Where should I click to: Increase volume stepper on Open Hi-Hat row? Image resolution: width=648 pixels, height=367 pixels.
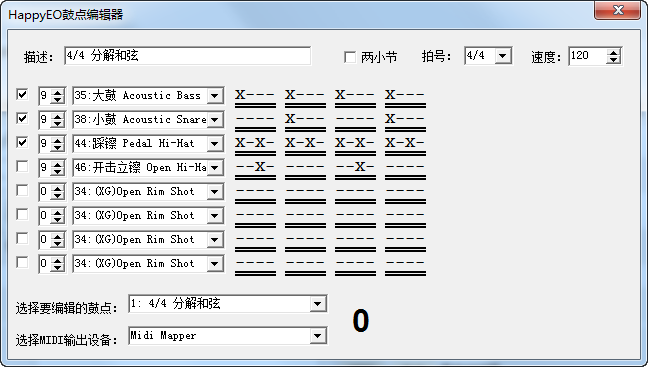[x=57, y=164]
